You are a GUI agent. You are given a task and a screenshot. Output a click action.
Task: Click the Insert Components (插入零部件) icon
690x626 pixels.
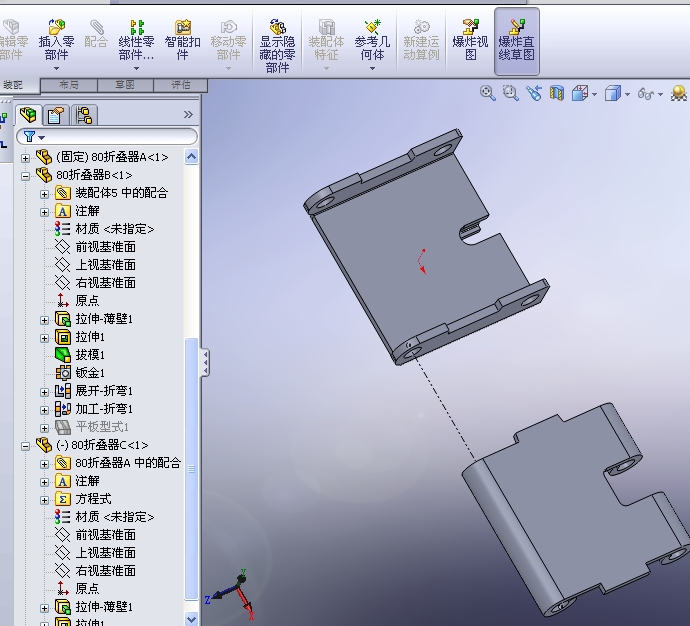[56, 27]
